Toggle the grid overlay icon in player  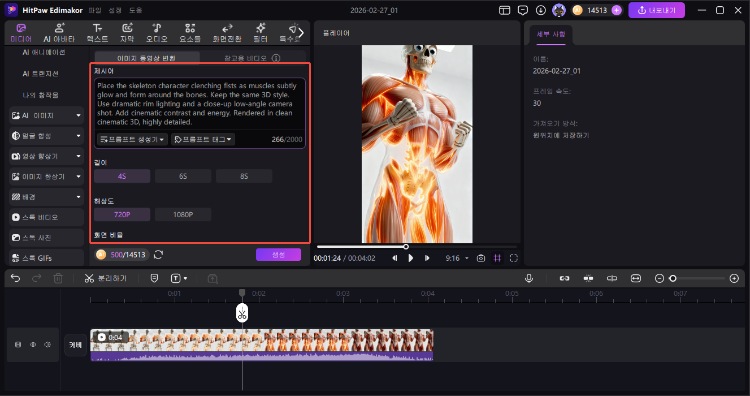click(497, 258)
